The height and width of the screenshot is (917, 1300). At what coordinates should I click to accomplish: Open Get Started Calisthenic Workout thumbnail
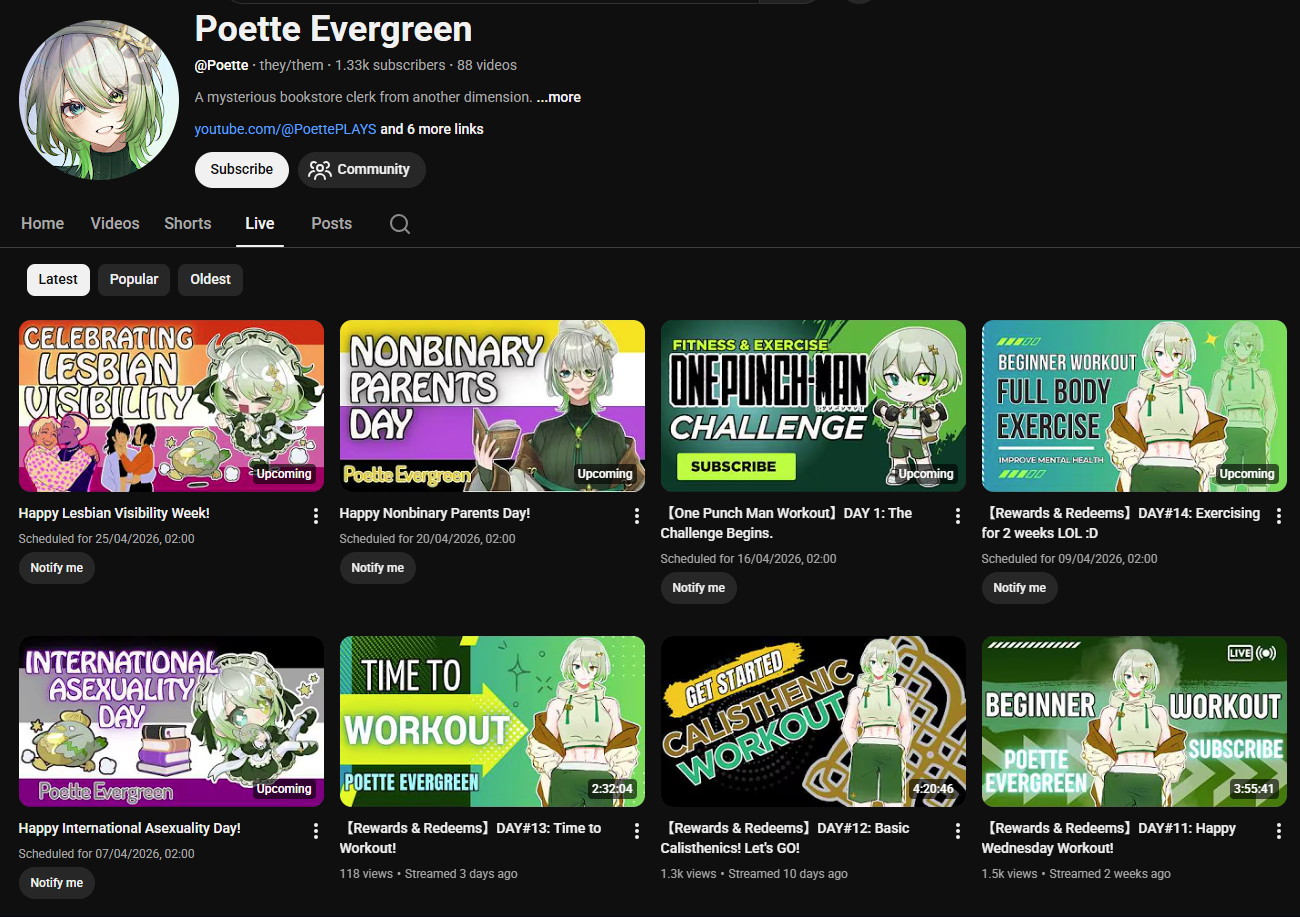pos(814,721)
